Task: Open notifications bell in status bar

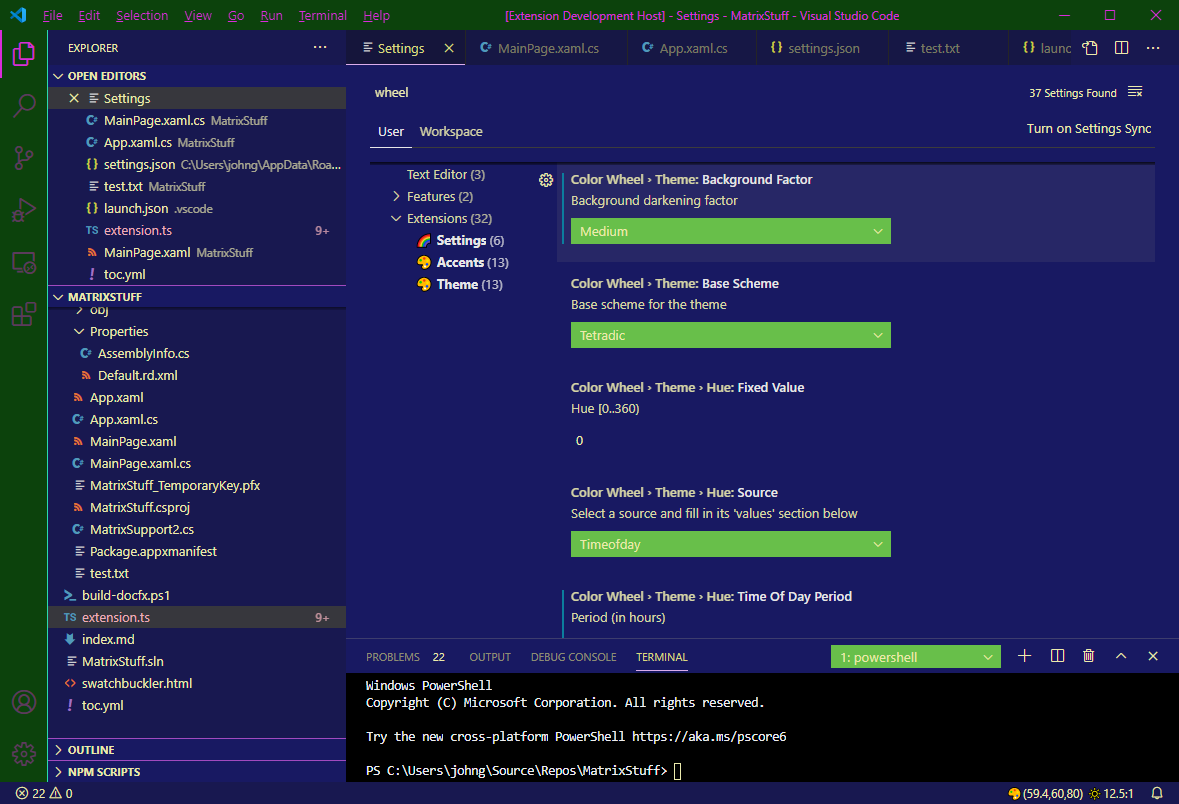Action: 1157,793
